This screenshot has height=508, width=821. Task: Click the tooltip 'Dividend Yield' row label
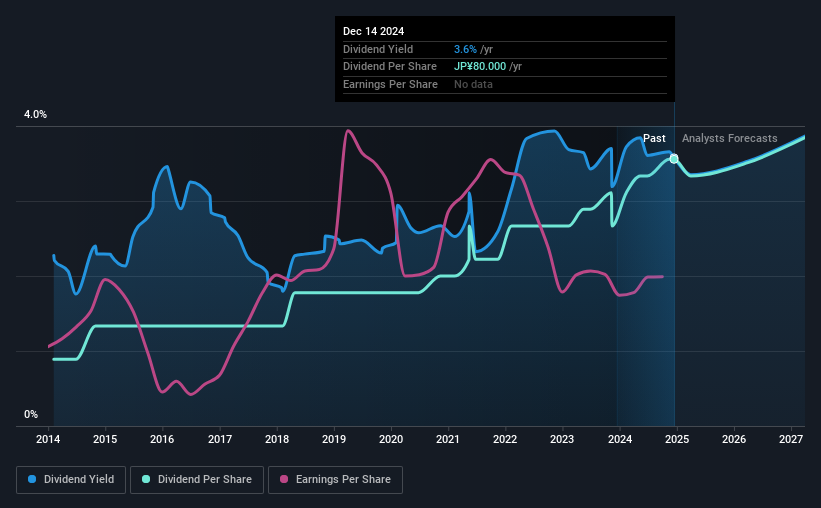point(378,49)
